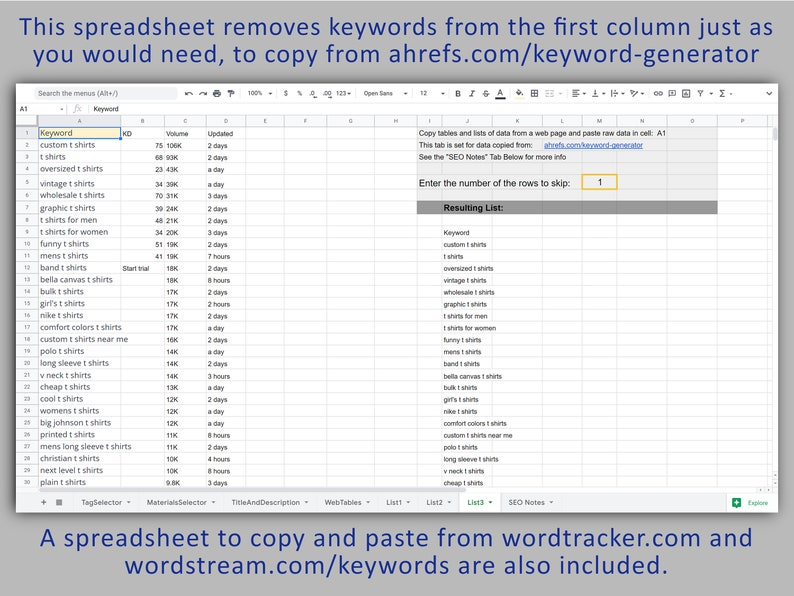Screen dimensions: 794x596
Task: Increase decimal places (.00 icon)
Action: point(327,94)
